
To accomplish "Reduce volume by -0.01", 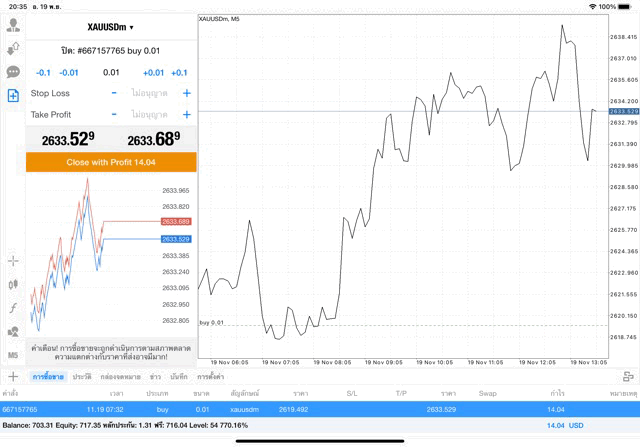I will 69,72.
